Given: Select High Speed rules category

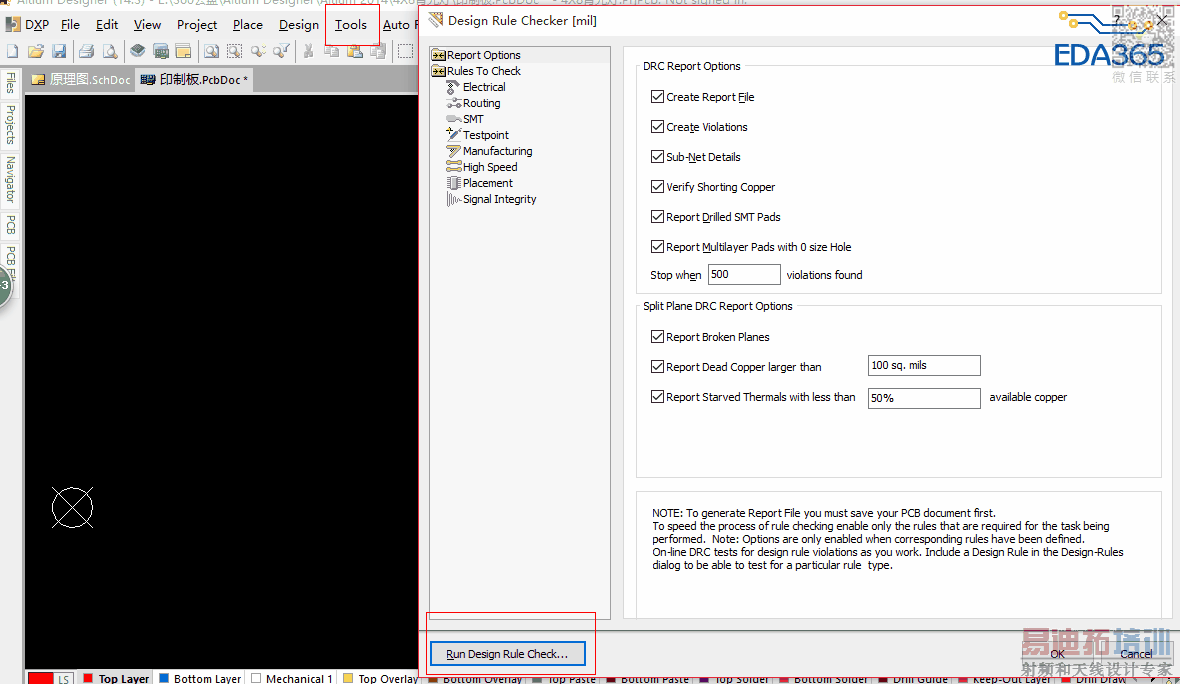Looking at the screenshot, I should [482, 167].
